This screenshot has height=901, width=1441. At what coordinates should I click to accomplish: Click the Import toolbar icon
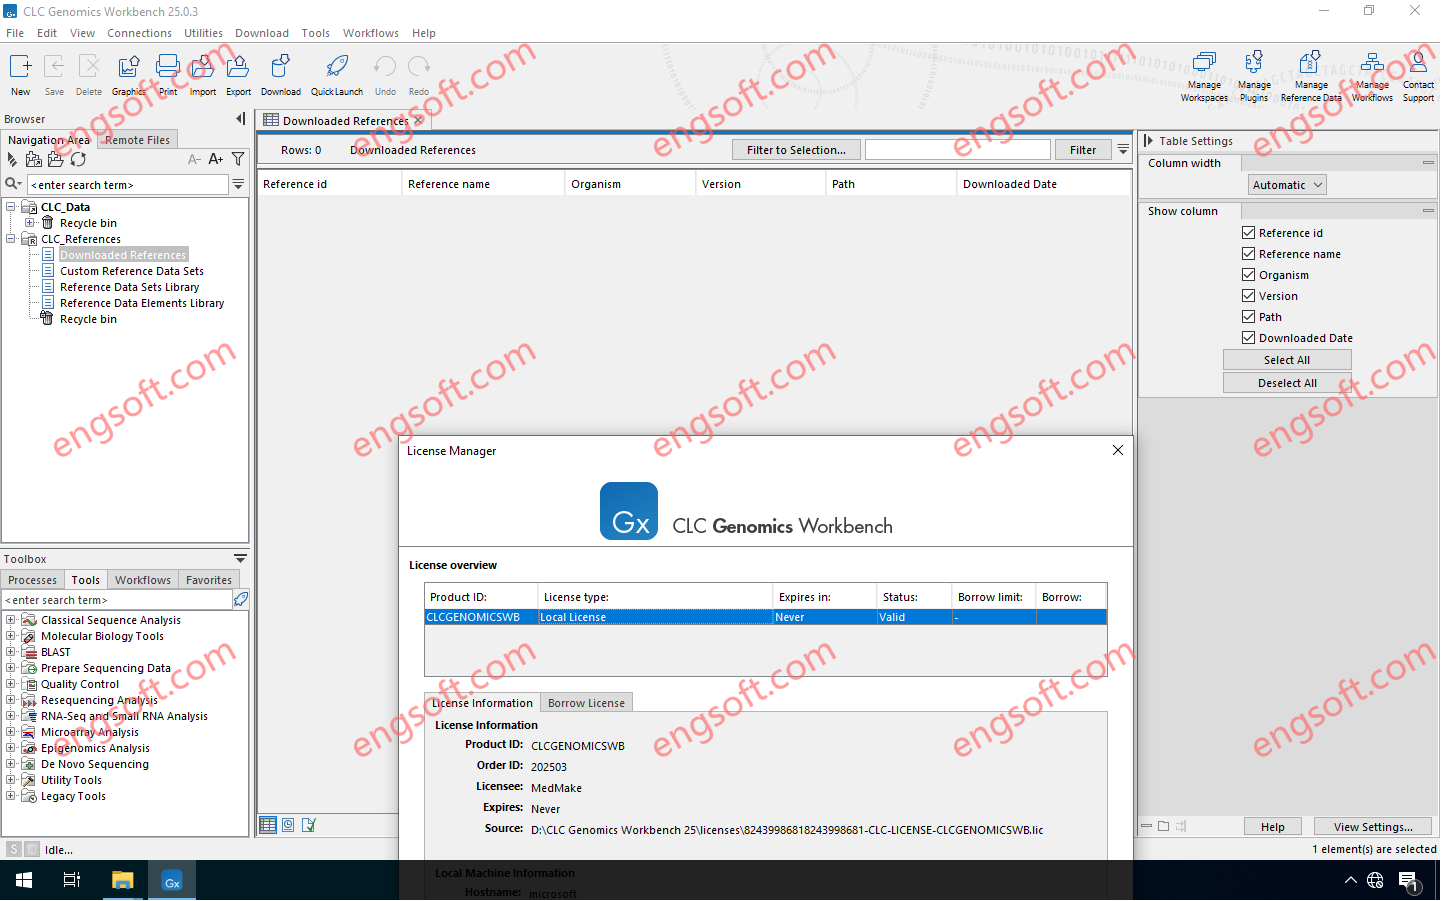202,67
